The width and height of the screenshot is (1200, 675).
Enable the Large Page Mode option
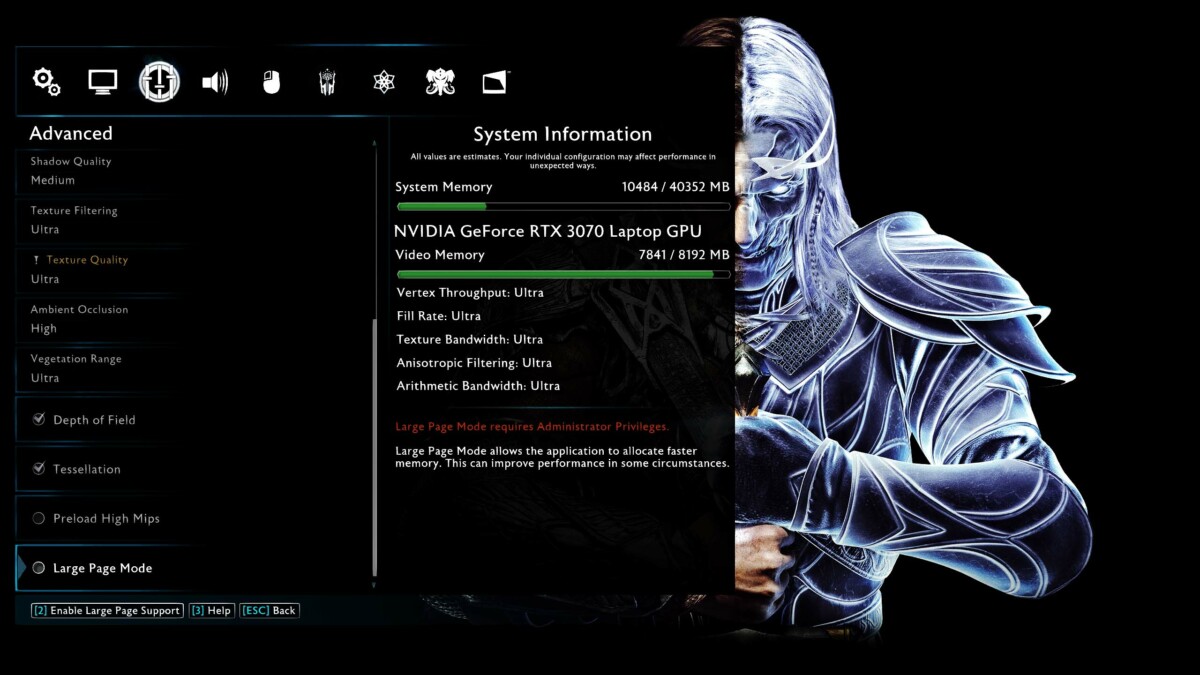(39, 568)
